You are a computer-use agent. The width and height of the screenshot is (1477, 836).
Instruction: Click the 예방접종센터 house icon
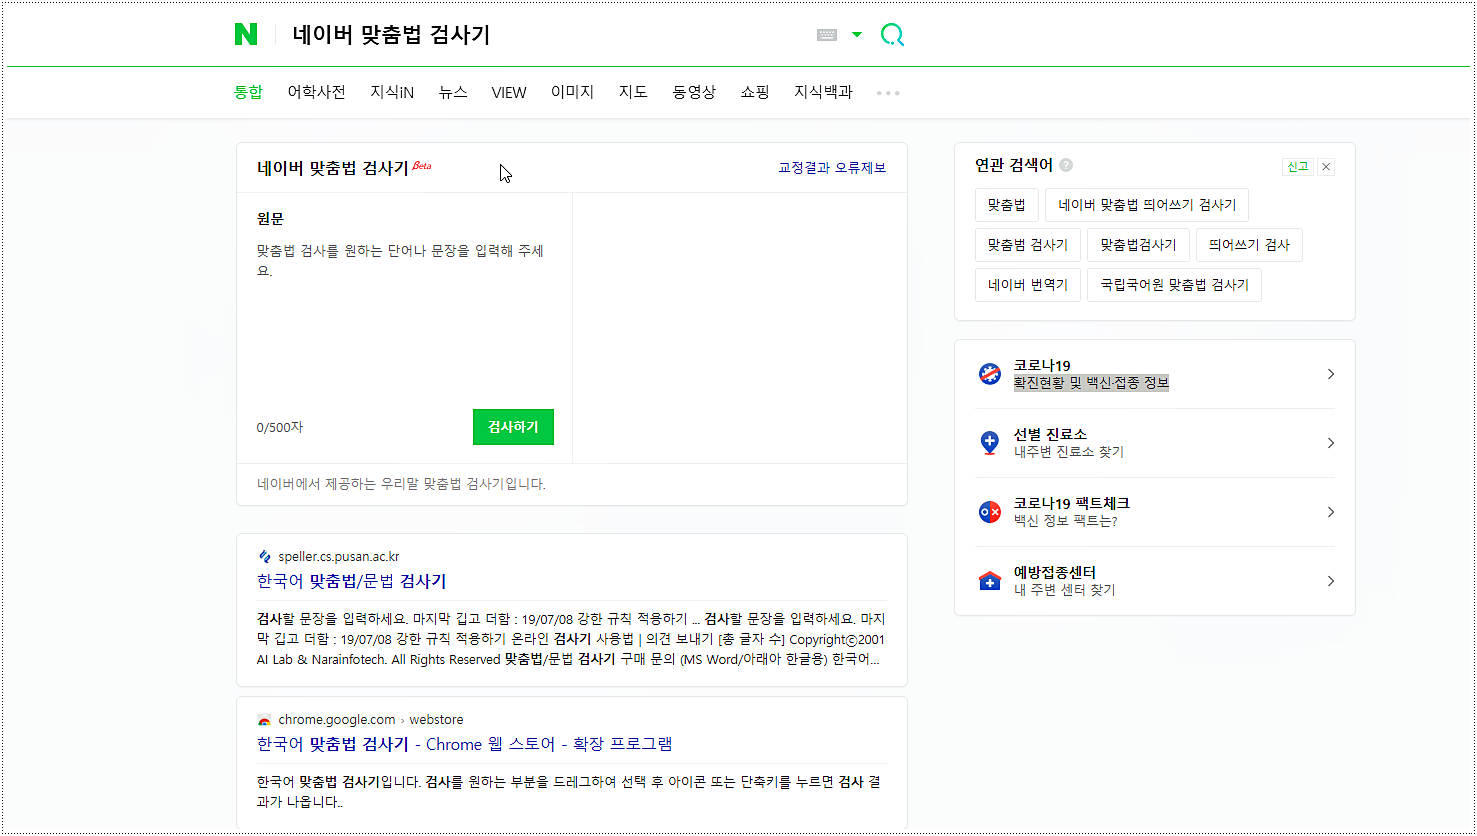(x=990, y=581)
